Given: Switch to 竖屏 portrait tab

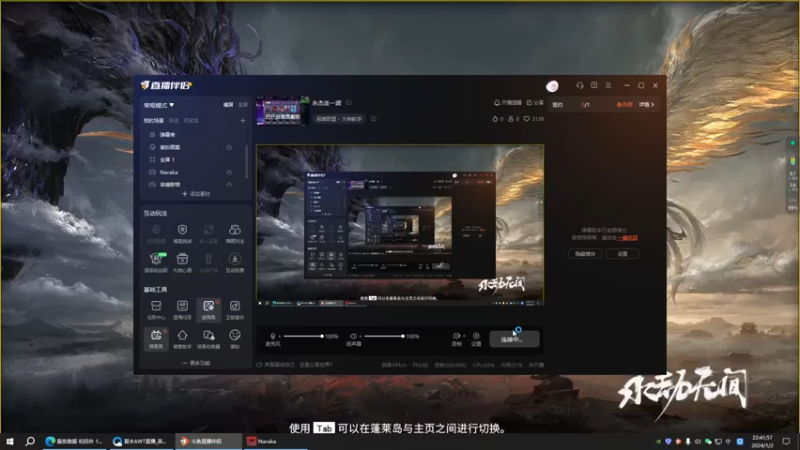Looking at the screenshot, I should pyautogui.click(x=243, y=105).
